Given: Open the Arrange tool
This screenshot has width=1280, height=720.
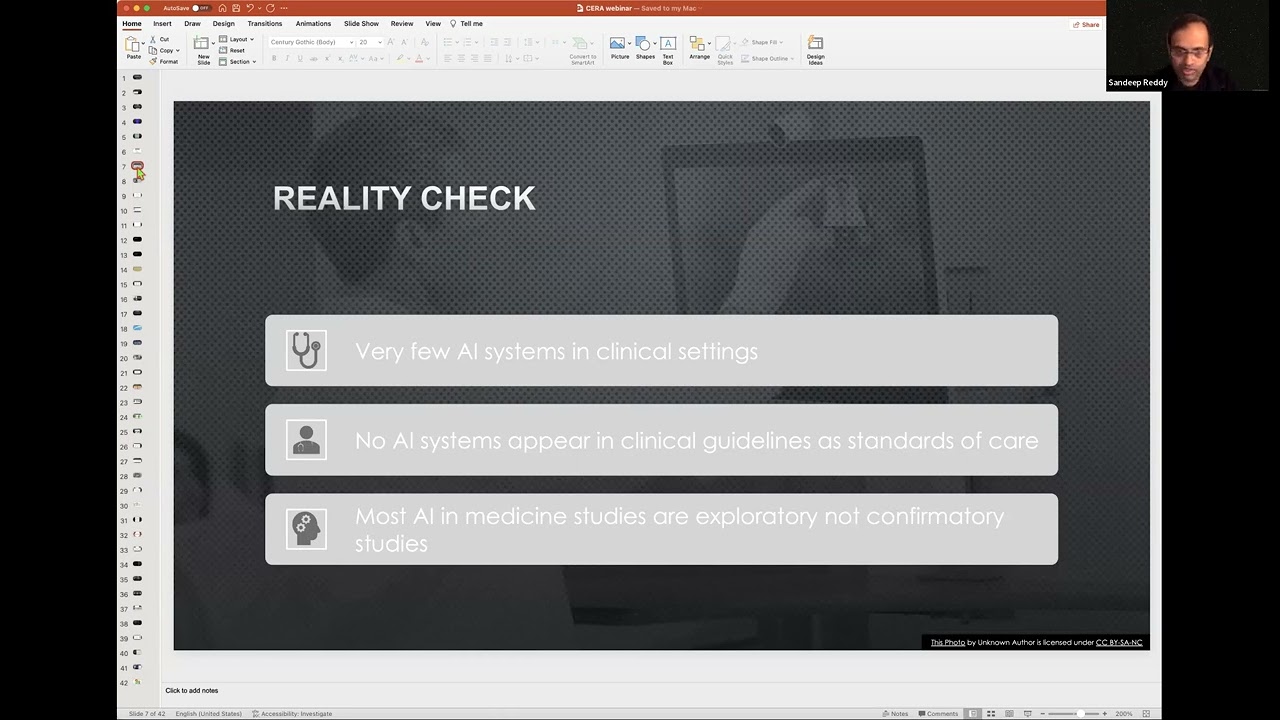Looking at the screenshot, I should point(699,49).
